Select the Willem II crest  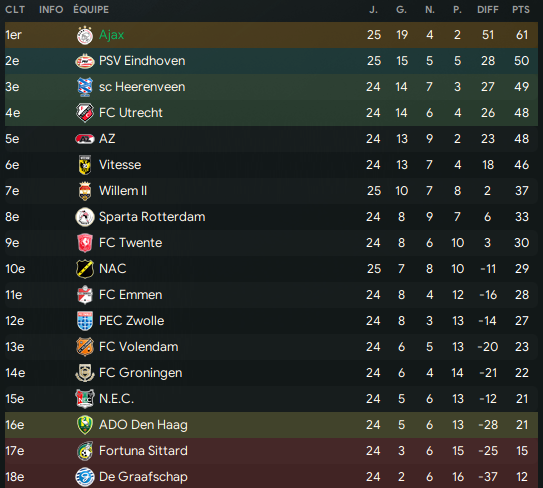coord(85,191)
